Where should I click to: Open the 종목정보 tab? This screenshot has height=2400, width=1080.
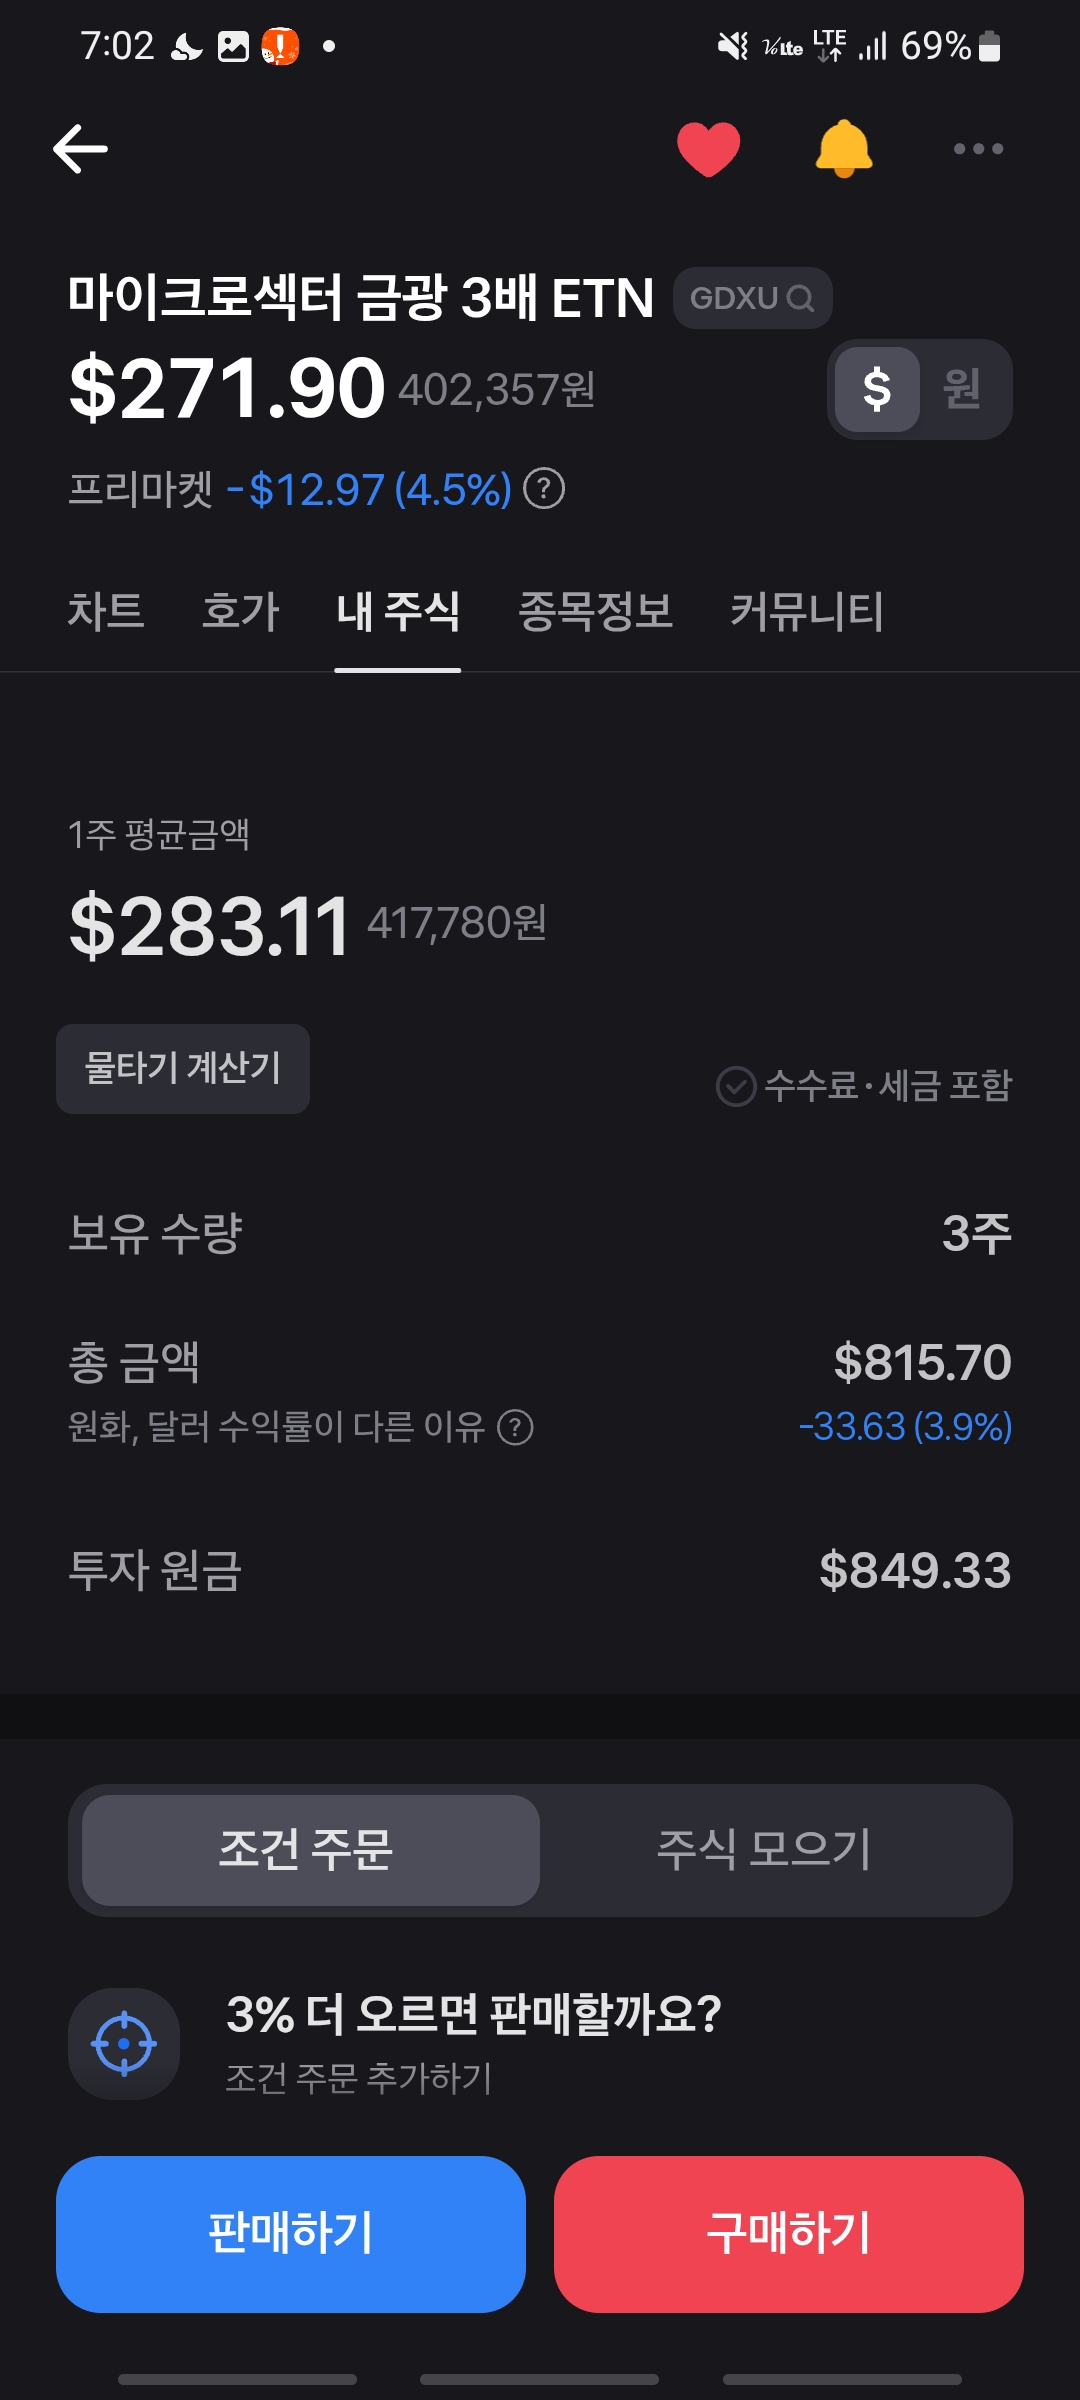pos(595,611)
